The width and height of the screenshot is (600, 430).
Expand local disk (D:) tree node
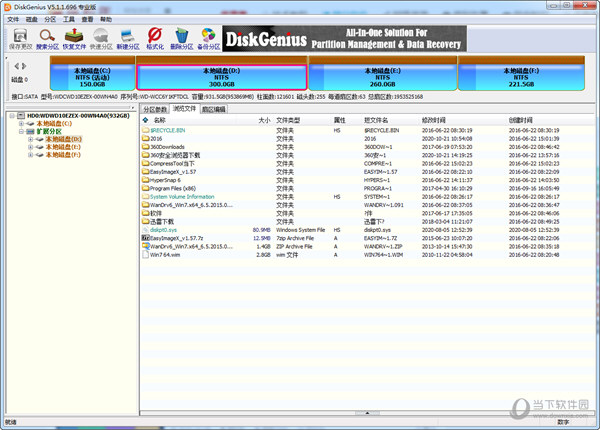[31, 139]
